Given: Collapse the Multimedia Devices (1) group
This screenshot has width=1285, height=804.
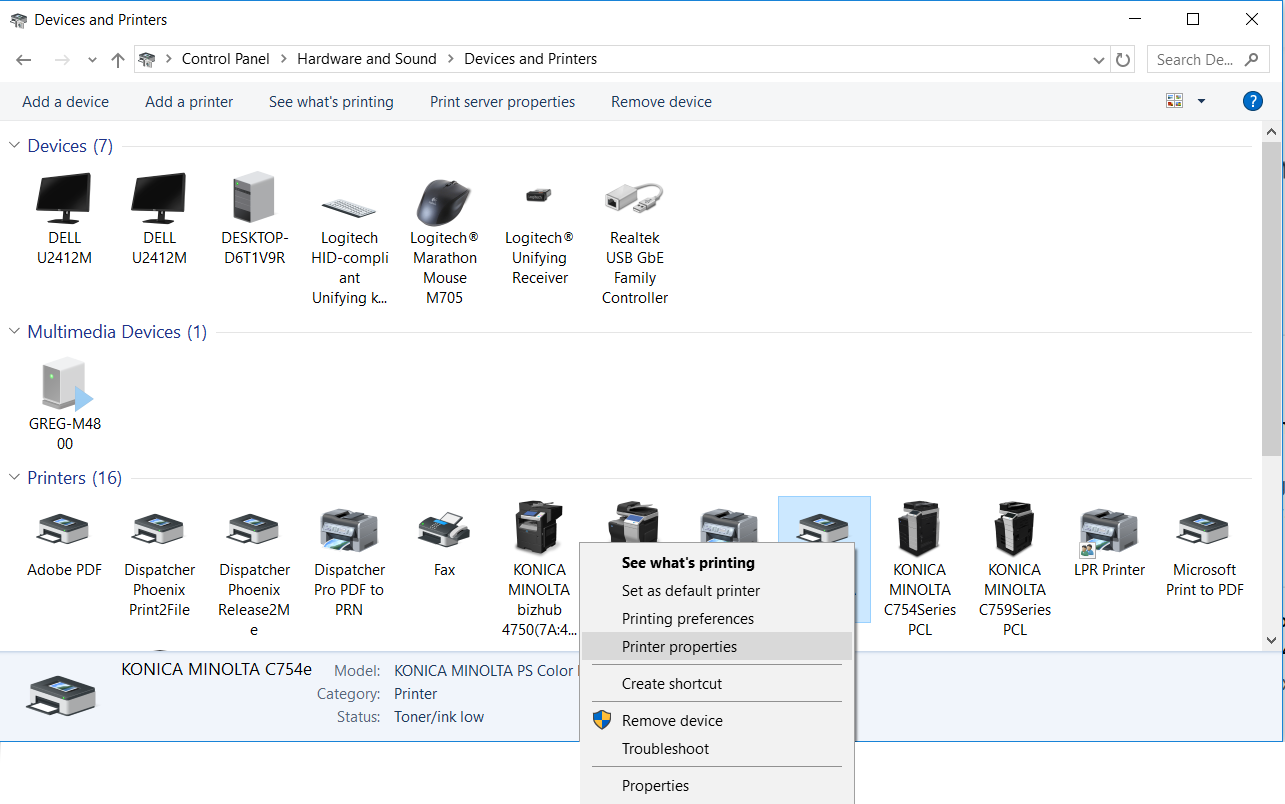Looking at the screenshot, I should point(15,332).
